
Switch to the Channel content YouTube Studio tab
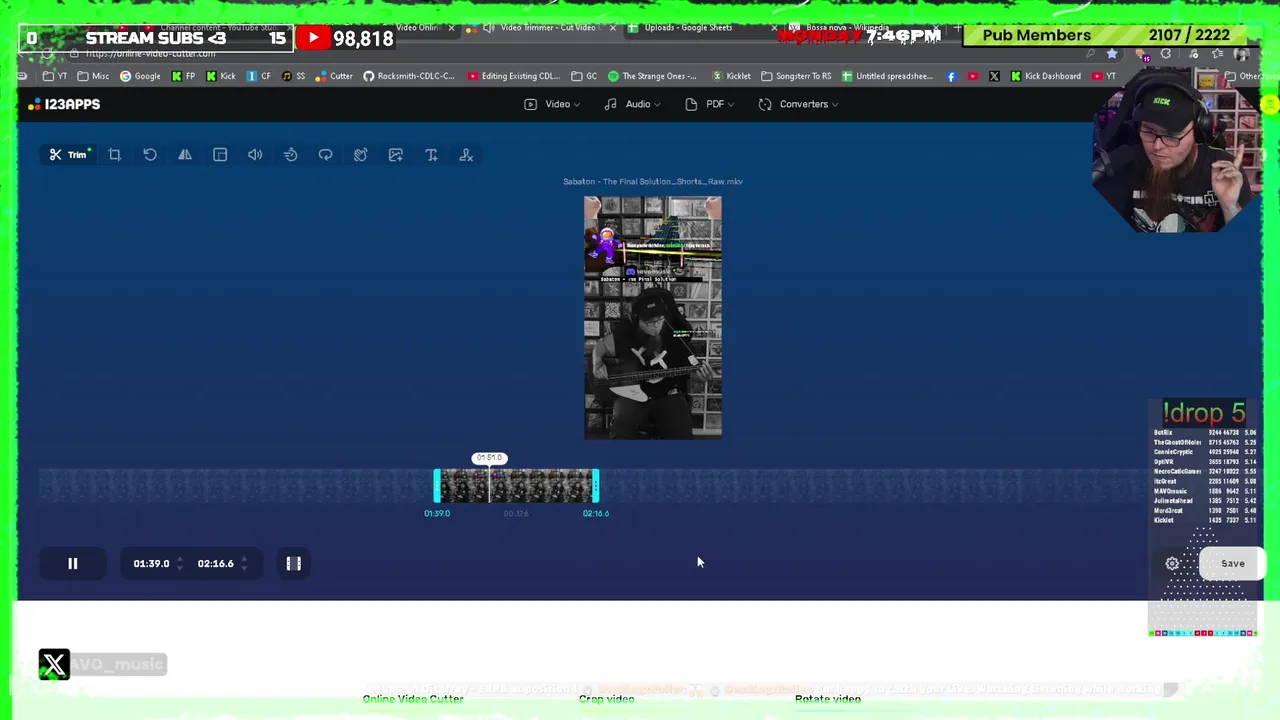218,28
